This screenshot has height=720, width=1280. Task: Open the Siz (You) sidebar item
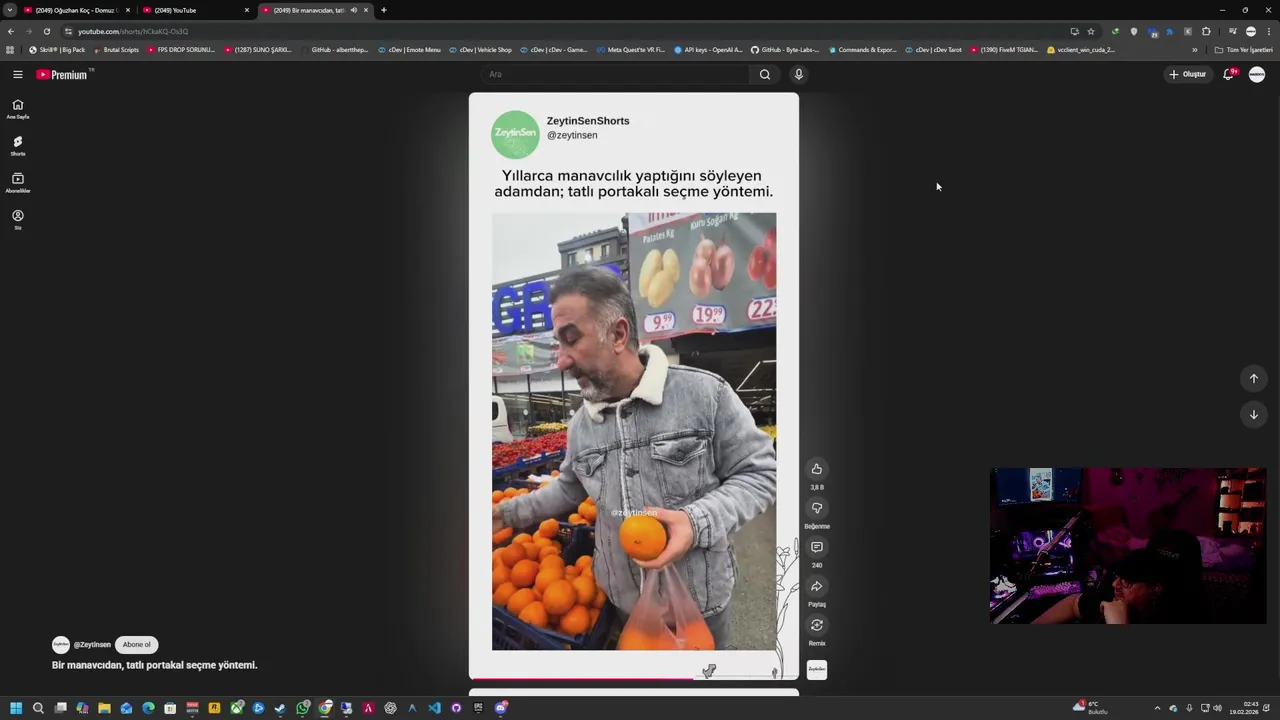17,220
